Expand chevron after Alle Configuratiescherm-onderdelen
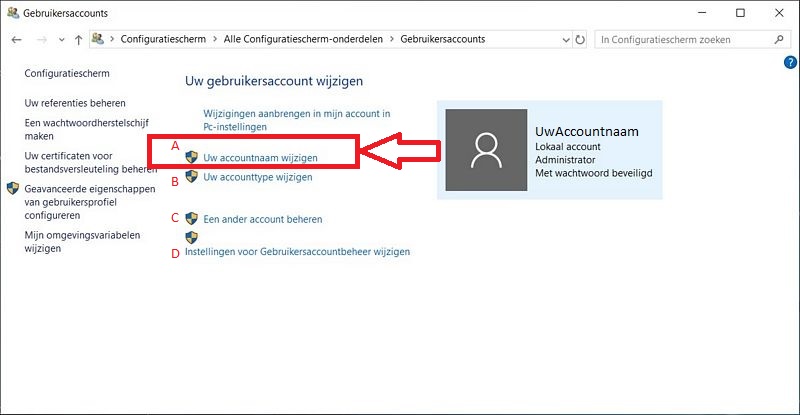The height and width of the screenshot is (415, 800). tap(392, 39)
